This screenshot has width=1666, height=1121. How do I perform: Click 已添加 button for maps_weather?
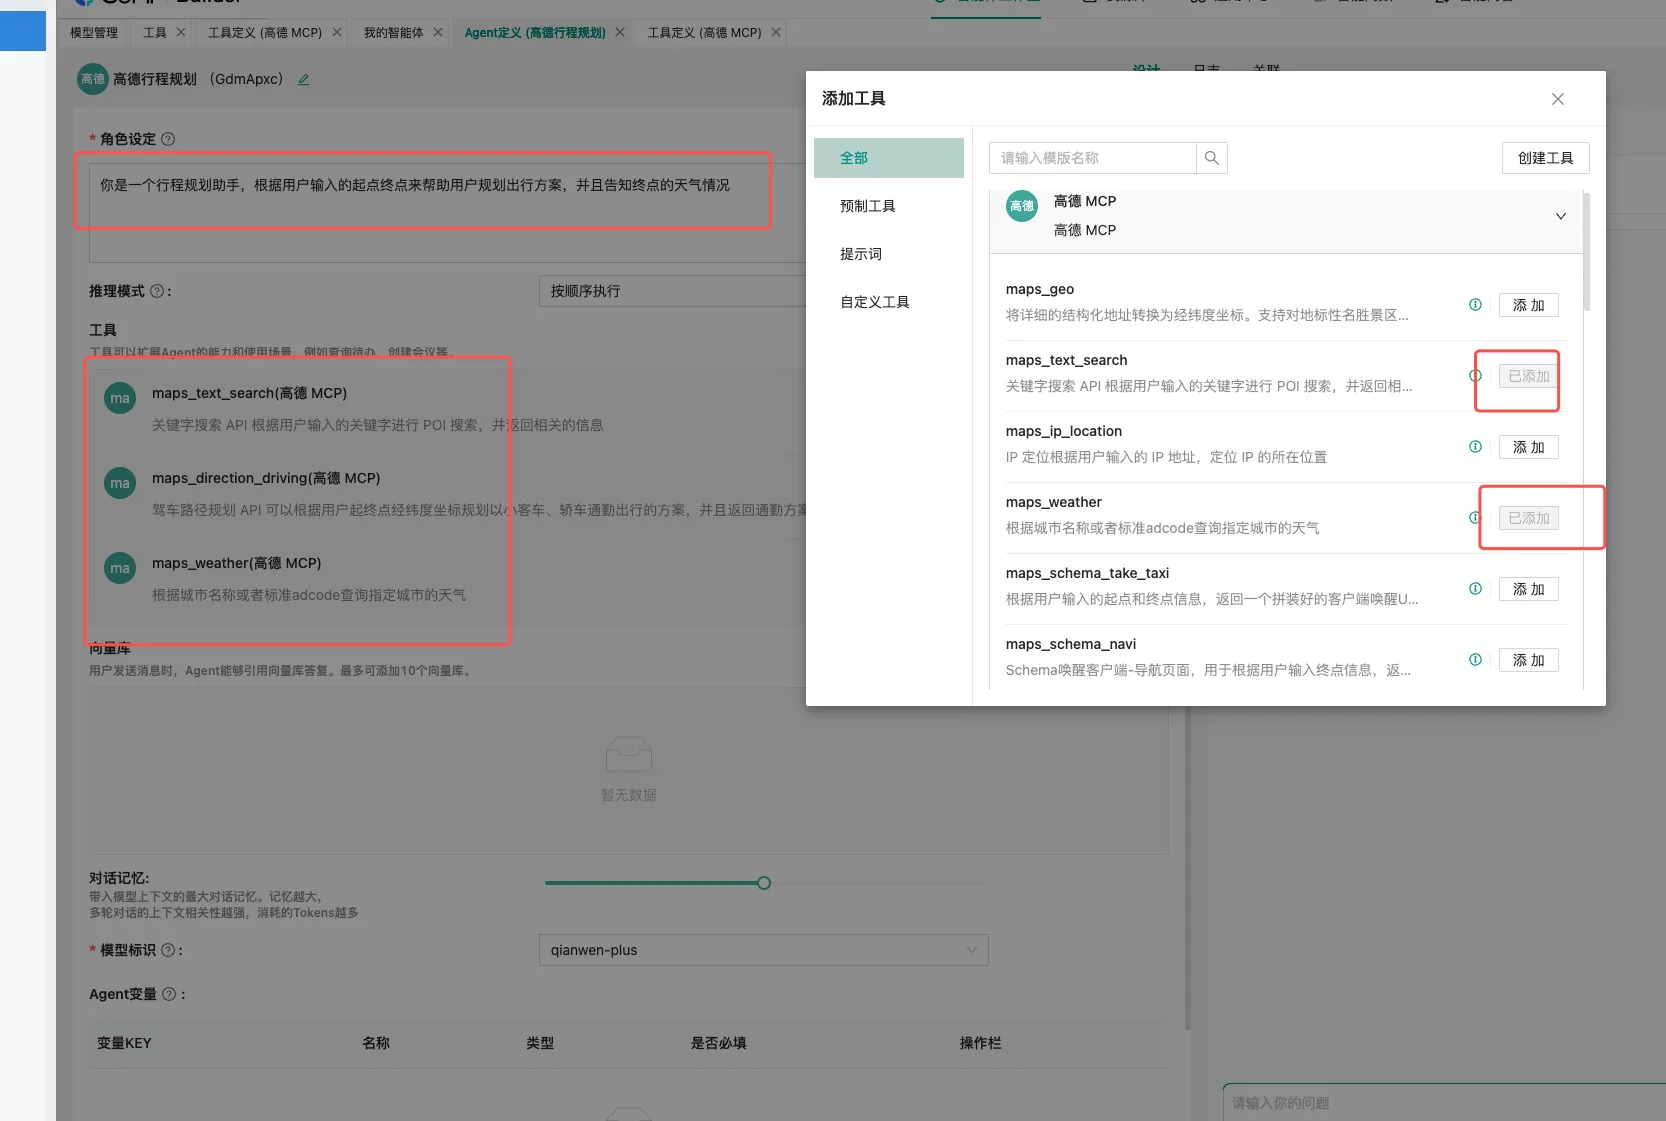(x=1528, y=518)
